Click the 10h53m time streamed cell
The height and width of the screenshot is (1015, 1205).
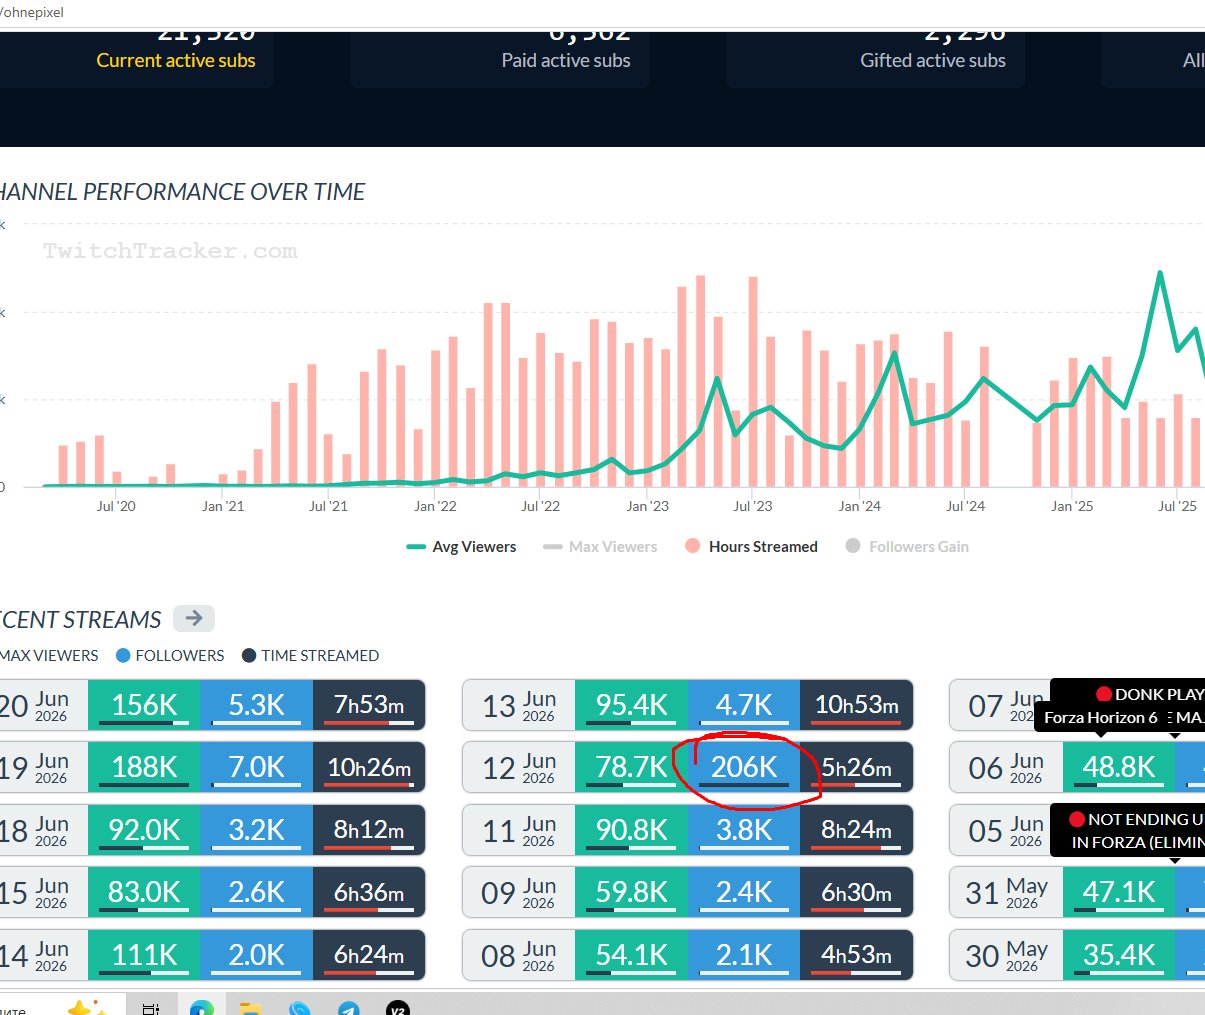[857, 705]
